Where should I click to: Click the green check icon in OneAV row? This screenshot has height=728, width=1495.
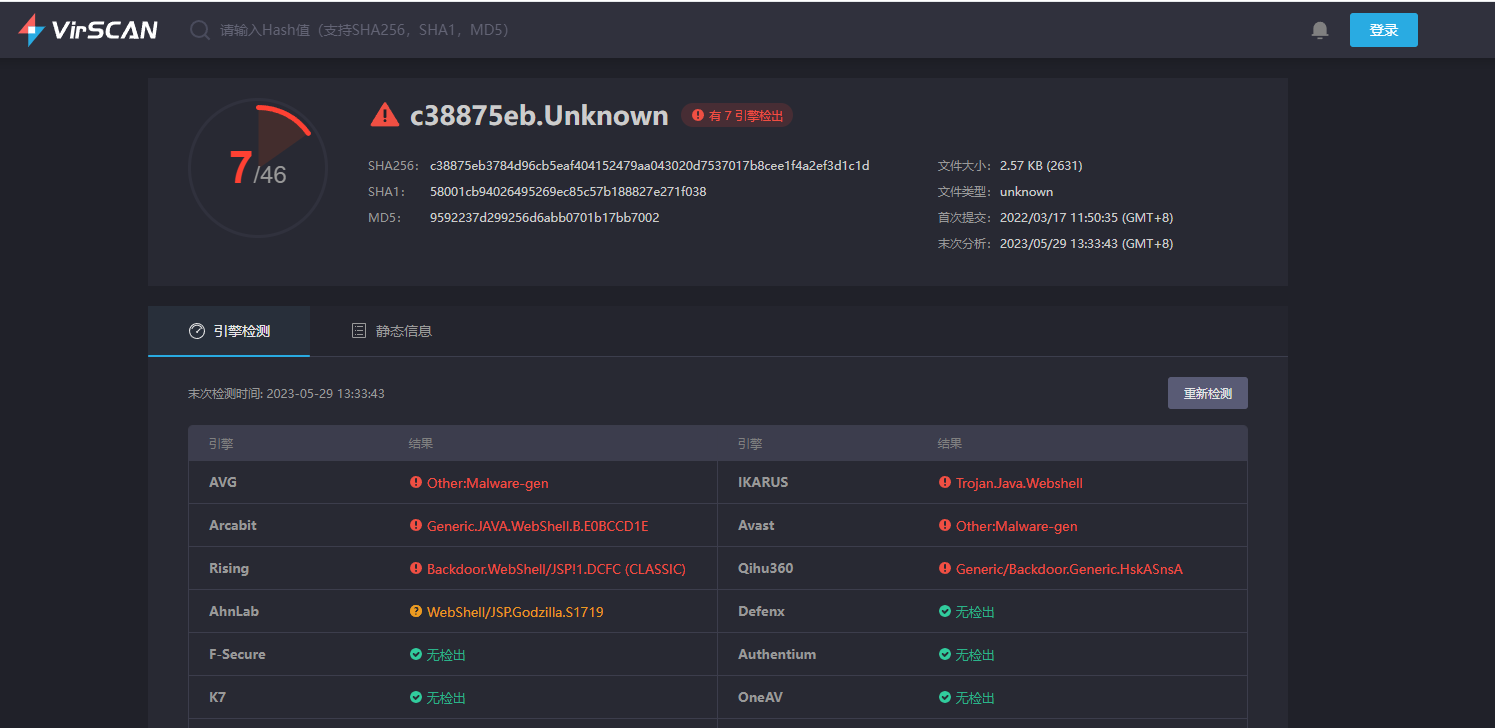pyautogui.click(x=945, y=697)
